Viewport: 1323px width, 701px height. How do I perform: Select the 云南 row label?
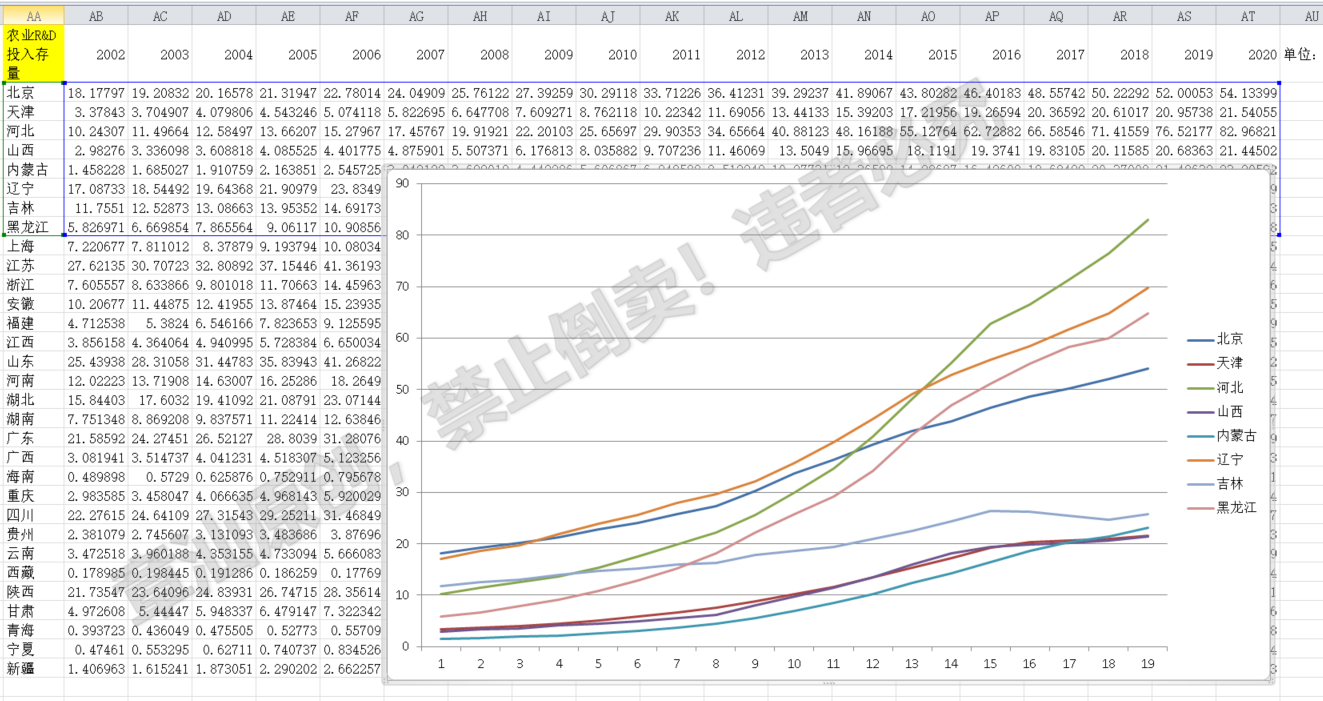pos(33,552)
